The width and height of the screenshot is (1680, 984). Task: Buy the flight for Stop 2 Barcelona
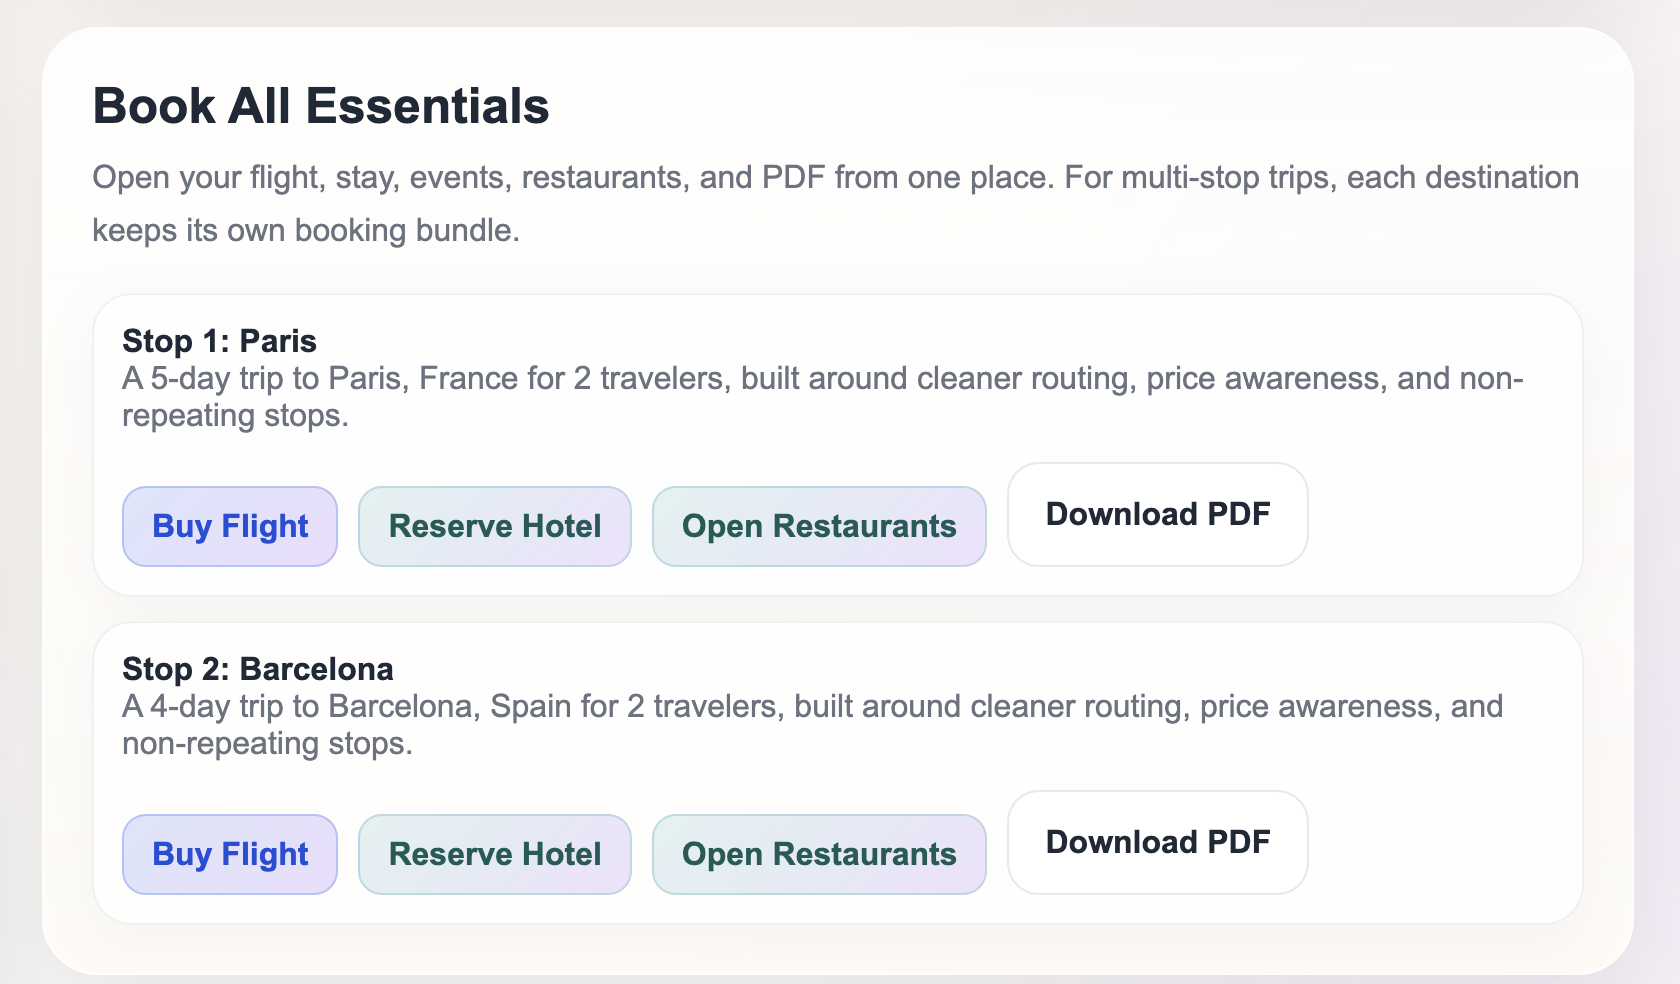click(230, 854)
